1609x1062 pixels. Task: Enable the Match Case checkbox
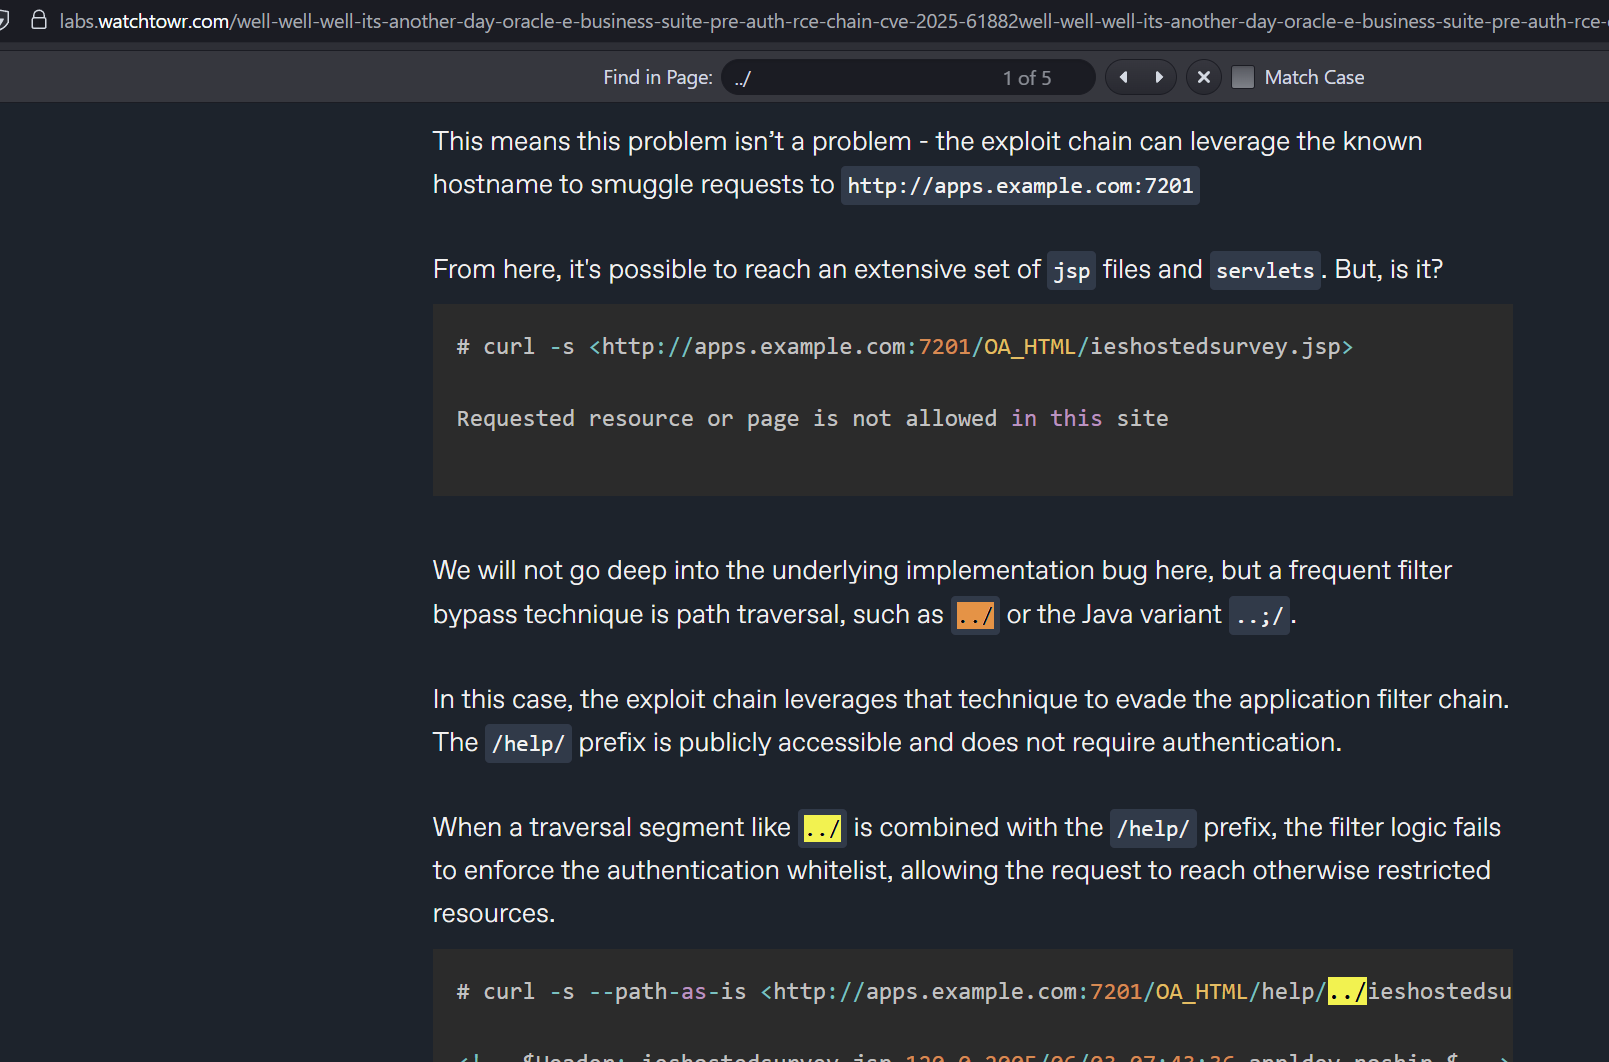1243,77
